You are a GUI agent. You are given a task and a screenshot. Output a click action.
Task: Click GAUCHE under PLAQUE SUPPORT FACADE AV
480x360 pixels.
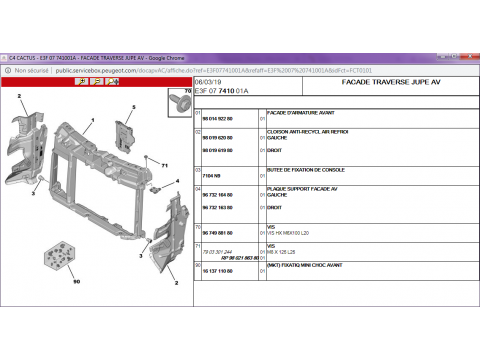[x=277, y=195]
